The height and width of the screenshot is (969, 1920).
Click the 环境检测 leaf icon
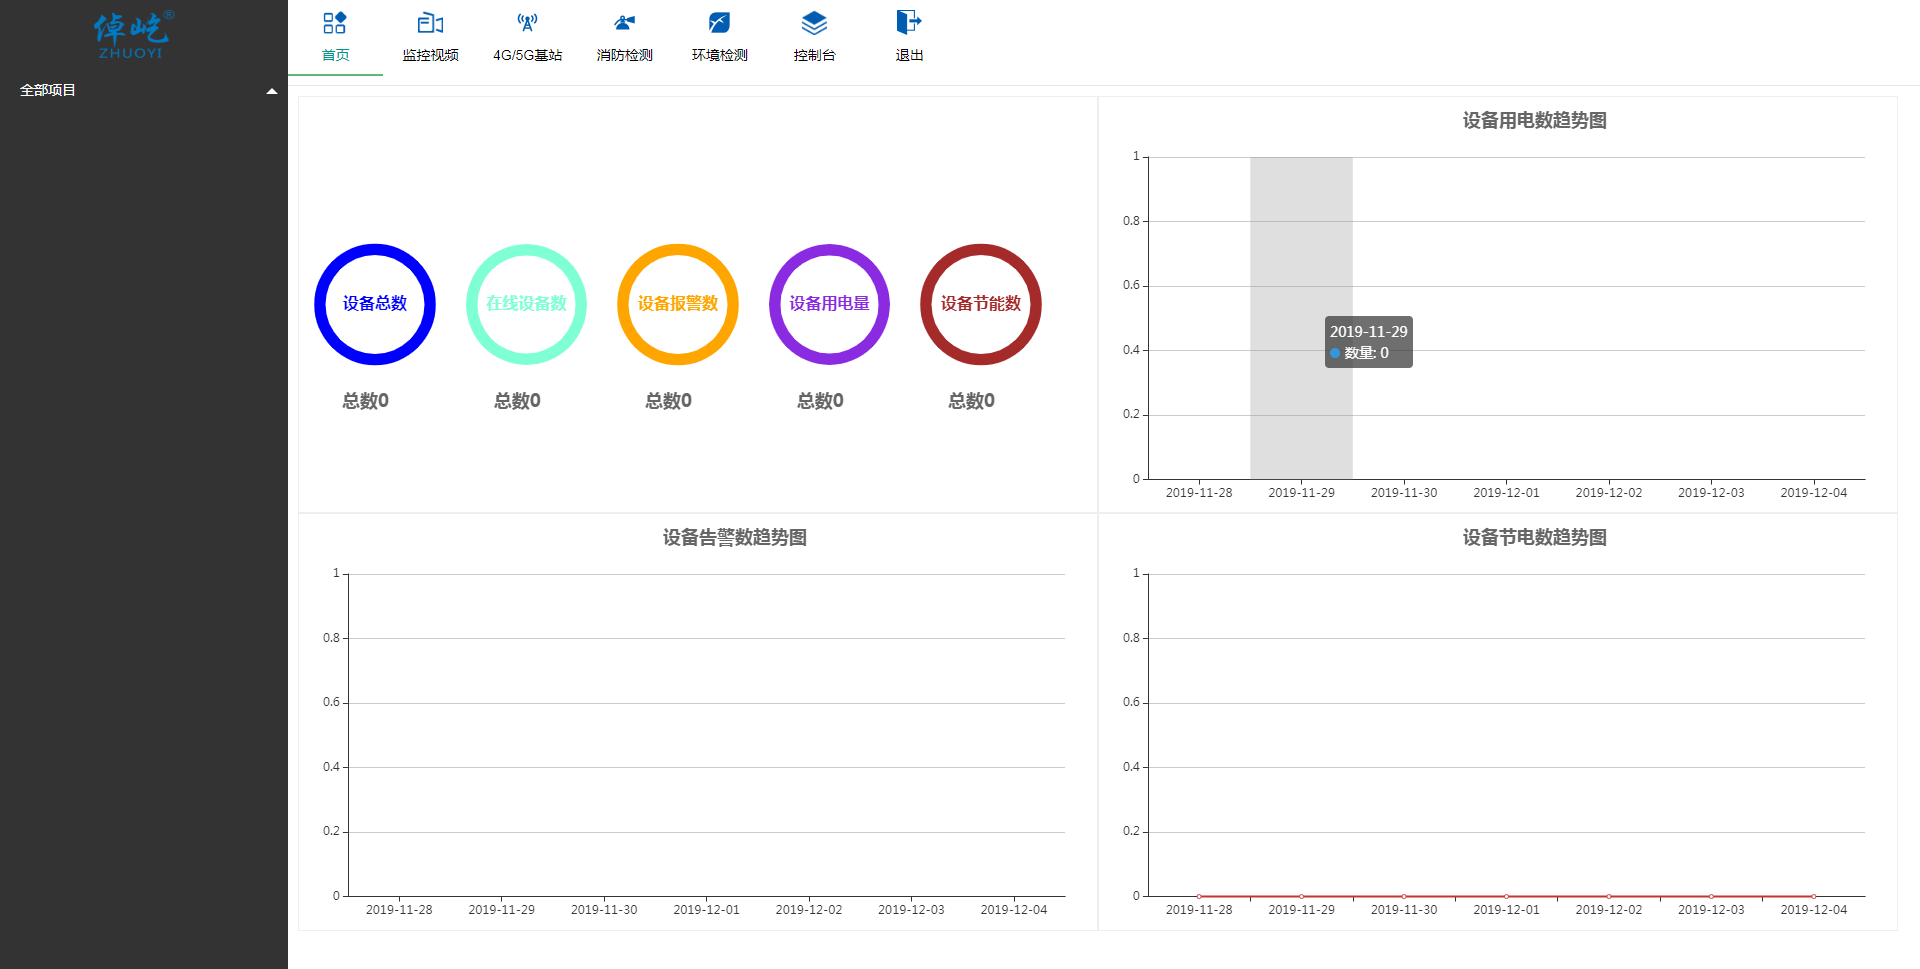click(x=719, y=23)
